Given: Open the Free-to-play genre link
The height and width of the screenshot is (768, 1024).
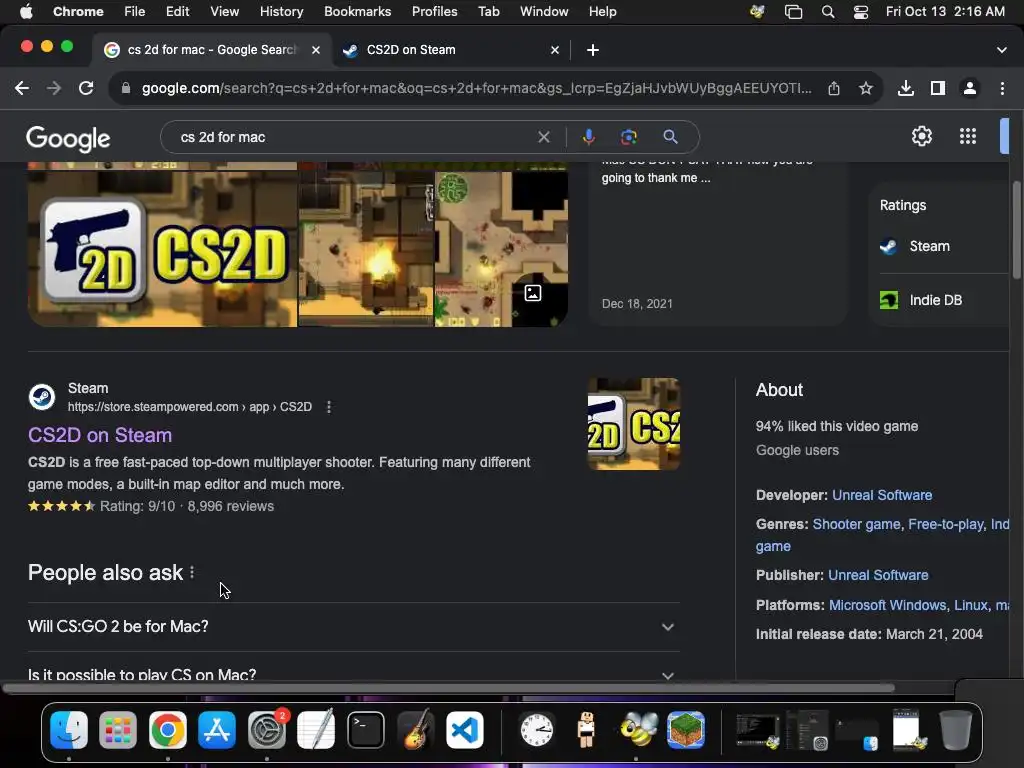Looking at the screenshot, I should pyautogui.click(x=946, y=524).
